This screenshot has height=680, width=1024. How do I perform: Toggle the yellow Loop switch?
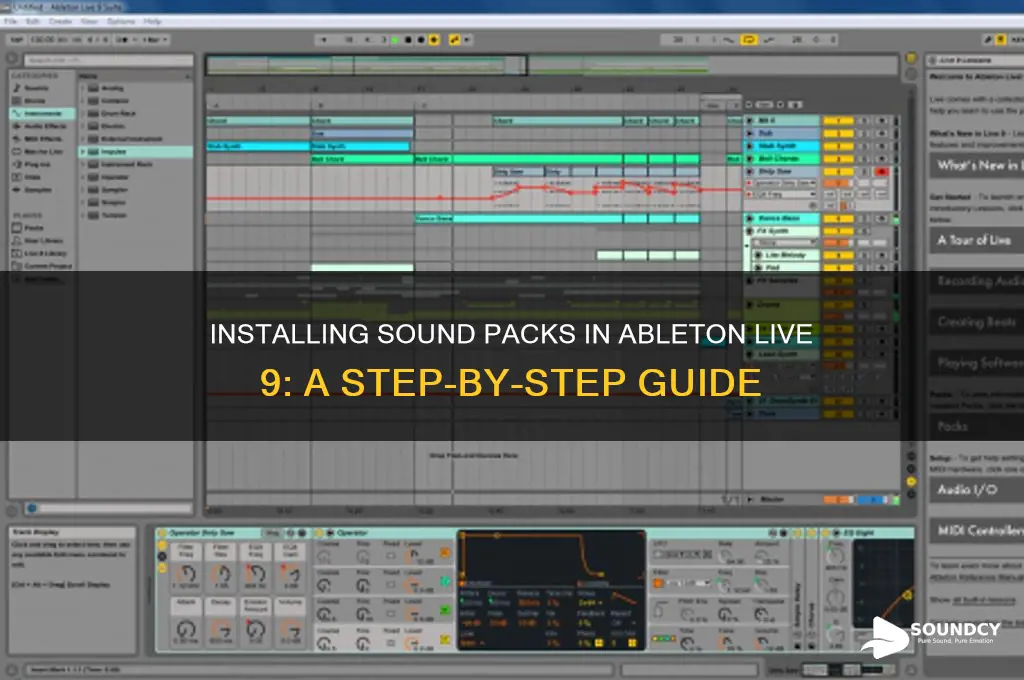tap(748, 40)
